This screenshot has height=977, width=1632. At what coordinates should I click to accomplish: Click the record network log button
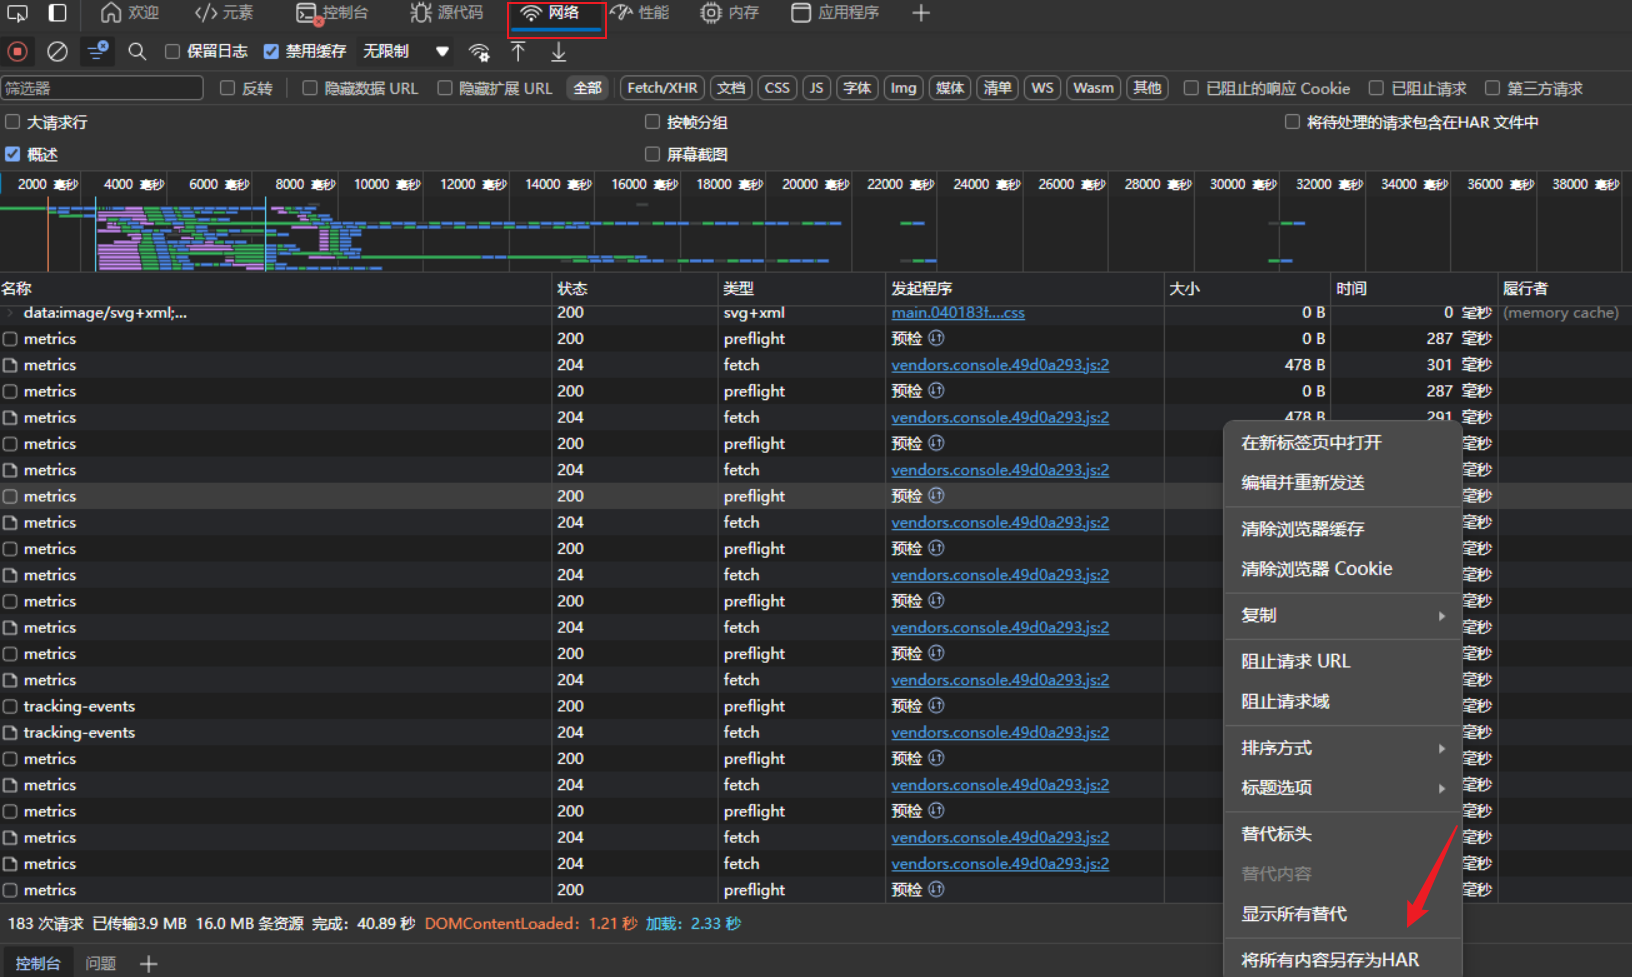click(17, 51)
